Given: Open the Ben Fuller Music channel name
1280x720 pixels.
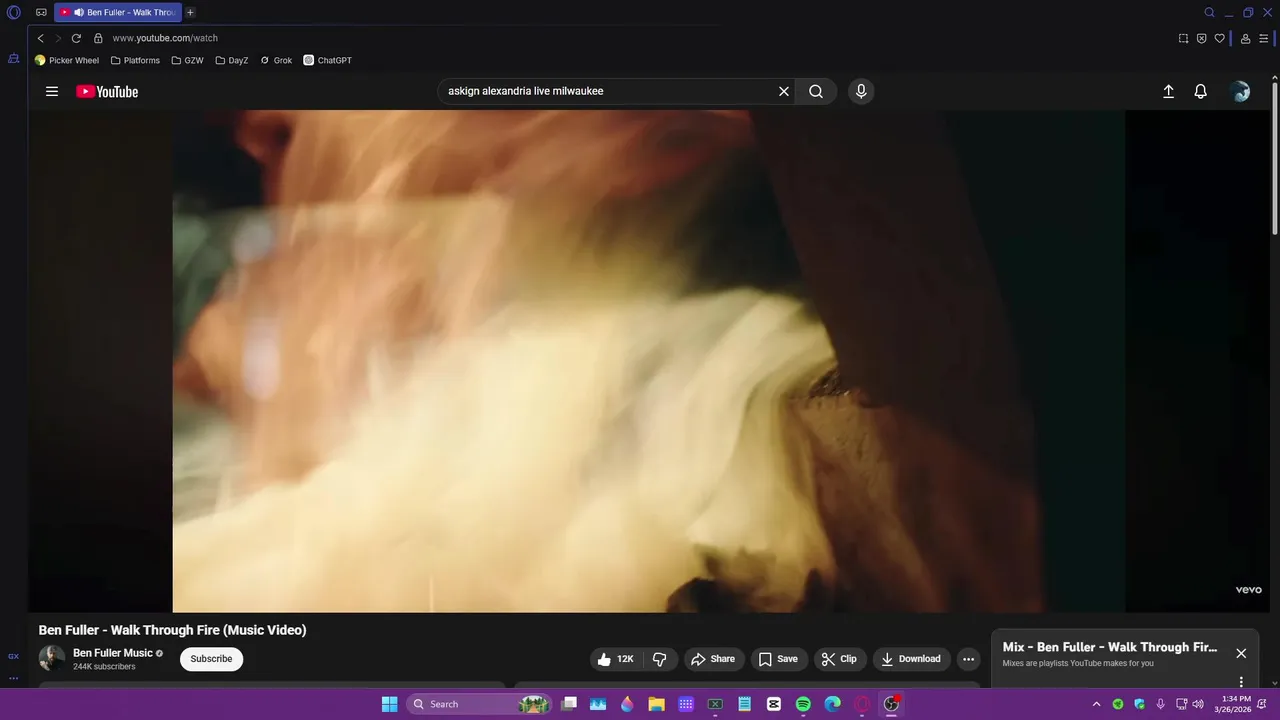Looking at the screenshot, I should pyautogui.click(x=113, y=653).
